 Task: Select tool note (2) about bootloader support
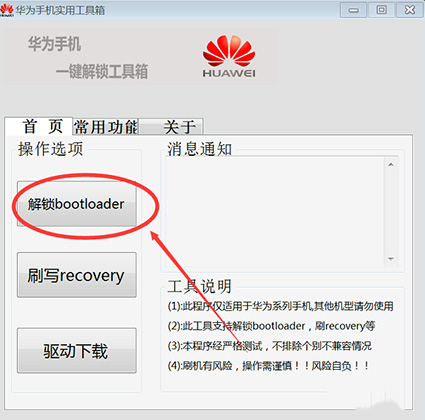[271, 326]
